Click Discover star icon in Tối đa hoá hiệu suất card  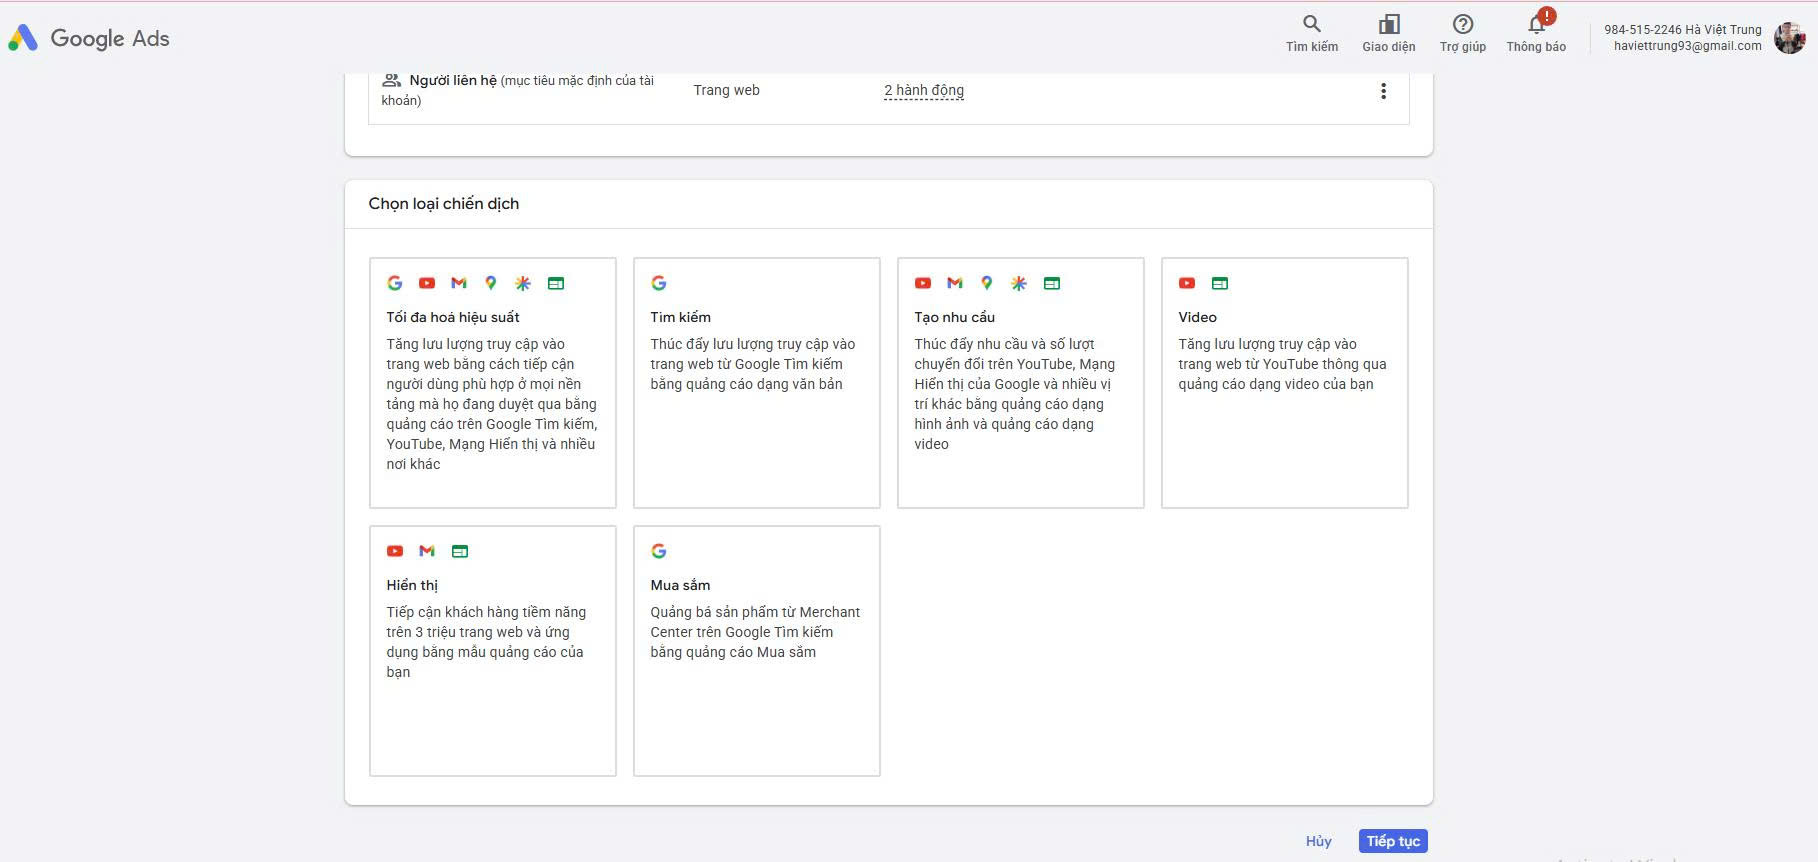pyautogui.click(x=523, y=283)
